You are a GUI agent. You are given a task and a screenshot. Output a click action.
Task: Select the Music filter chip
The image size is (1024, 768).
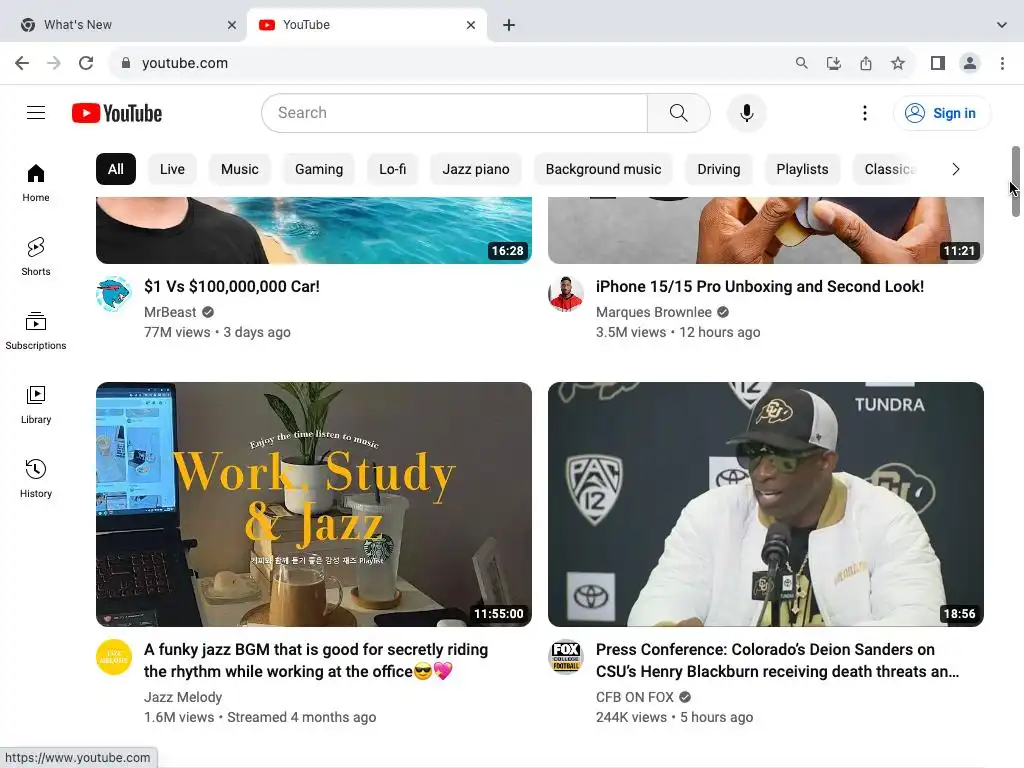click(240, 169)
